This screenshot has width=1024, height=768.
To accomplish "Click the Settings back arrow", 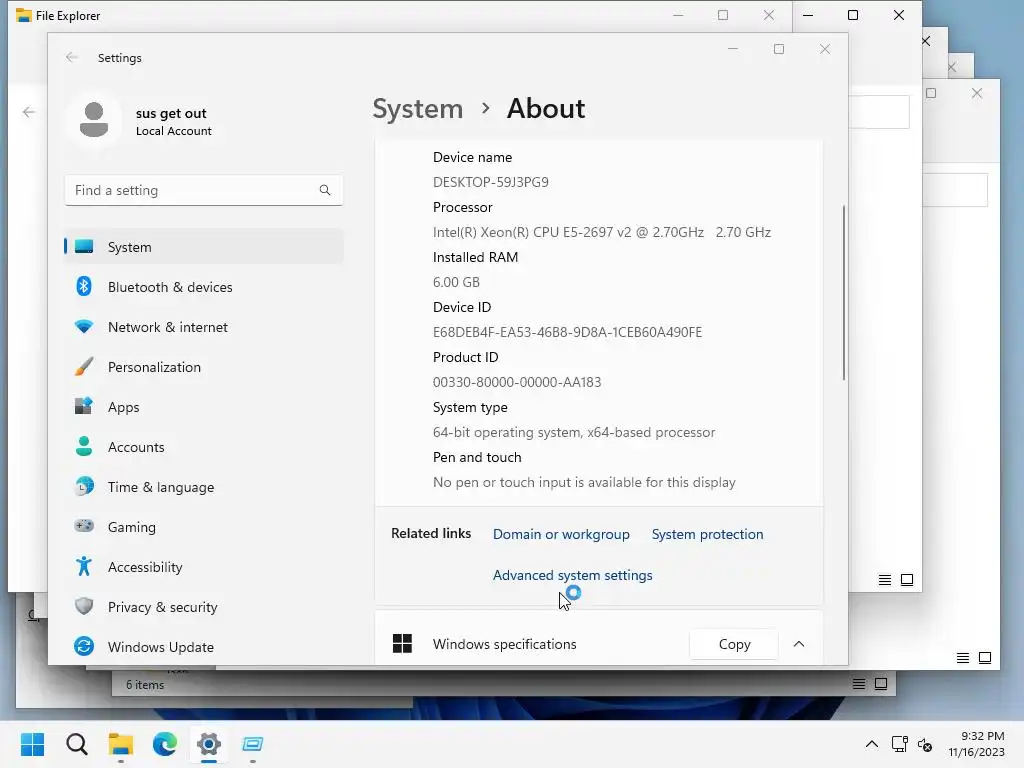I will pyautogui.click(x=72, y=57).
